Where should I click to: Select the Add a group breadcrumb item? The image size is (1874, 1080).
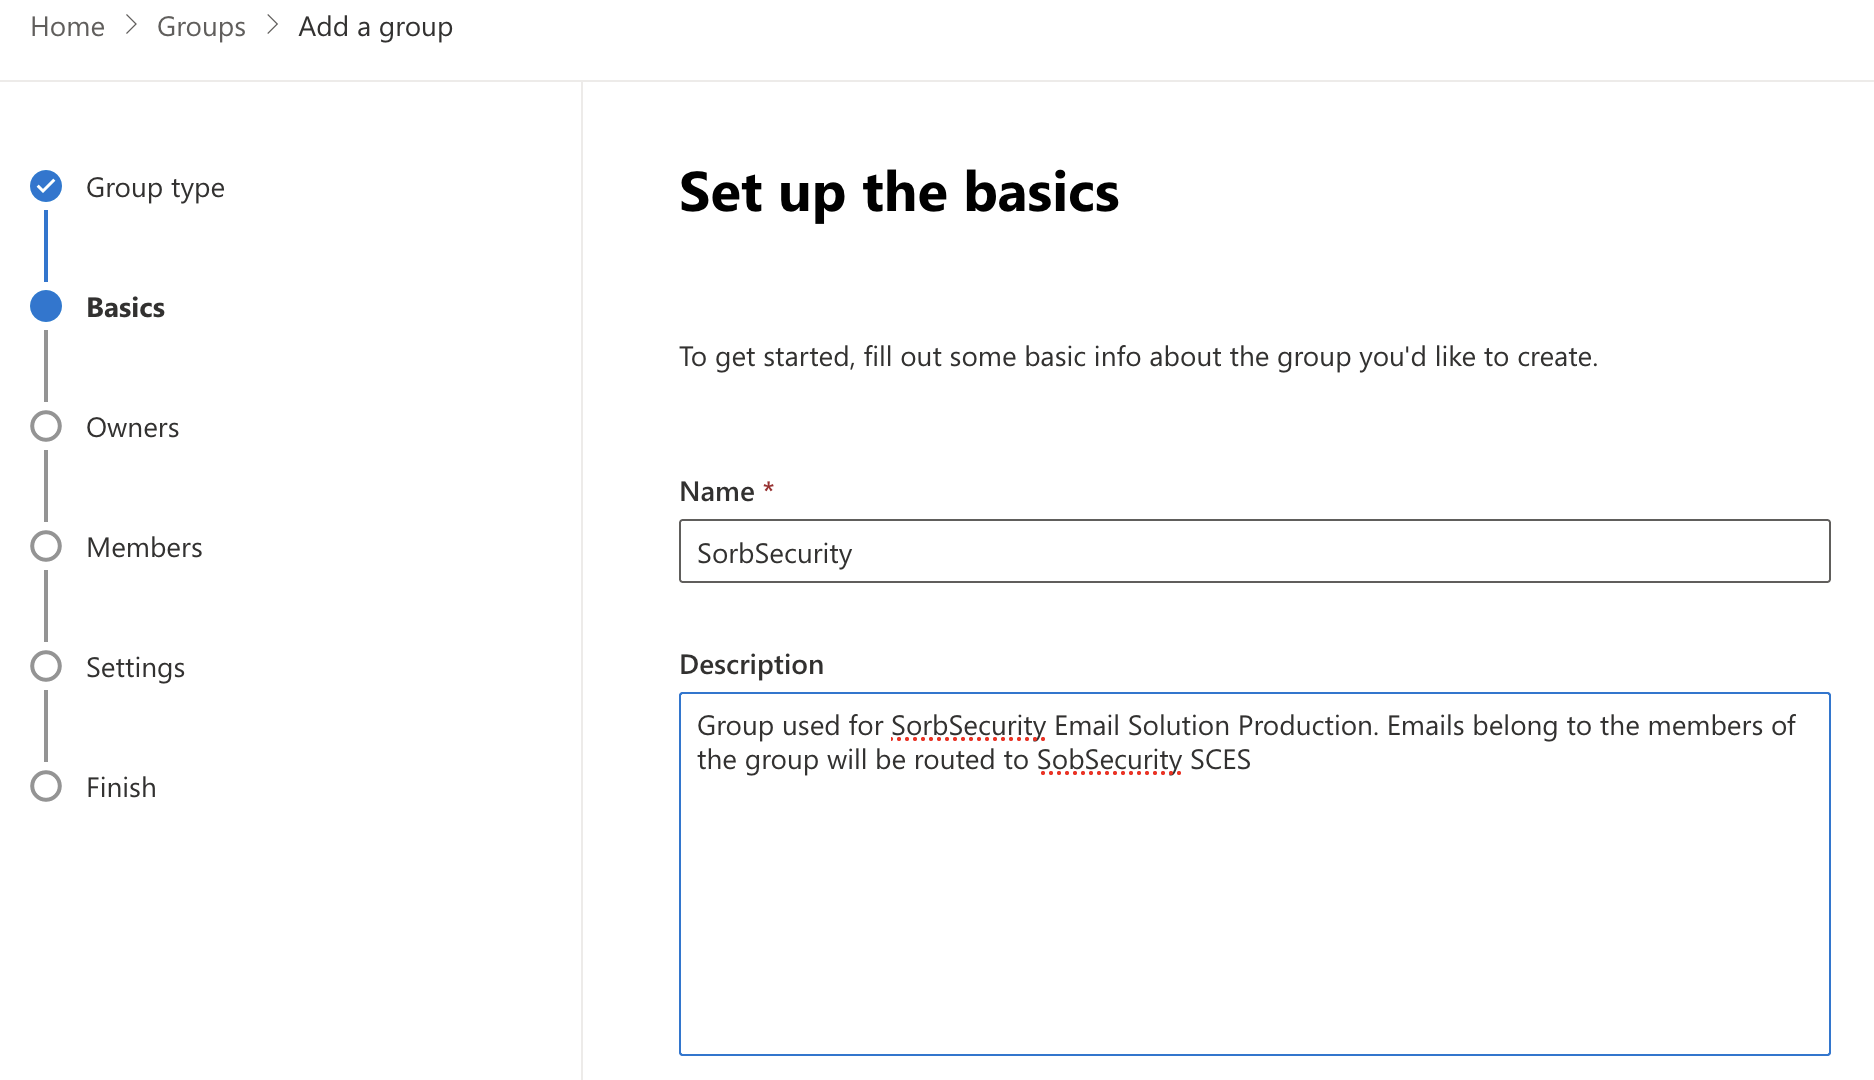click(375, 26)
